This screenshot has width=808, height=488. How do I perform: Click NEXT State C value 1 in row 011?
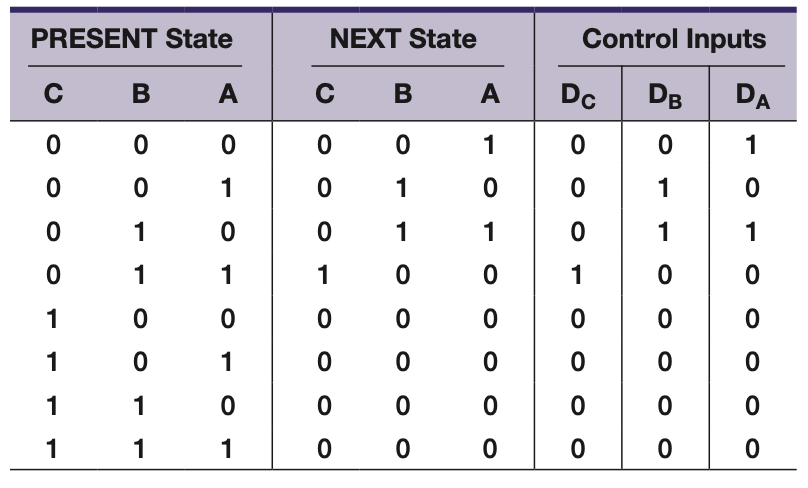[x=323, y=275]
